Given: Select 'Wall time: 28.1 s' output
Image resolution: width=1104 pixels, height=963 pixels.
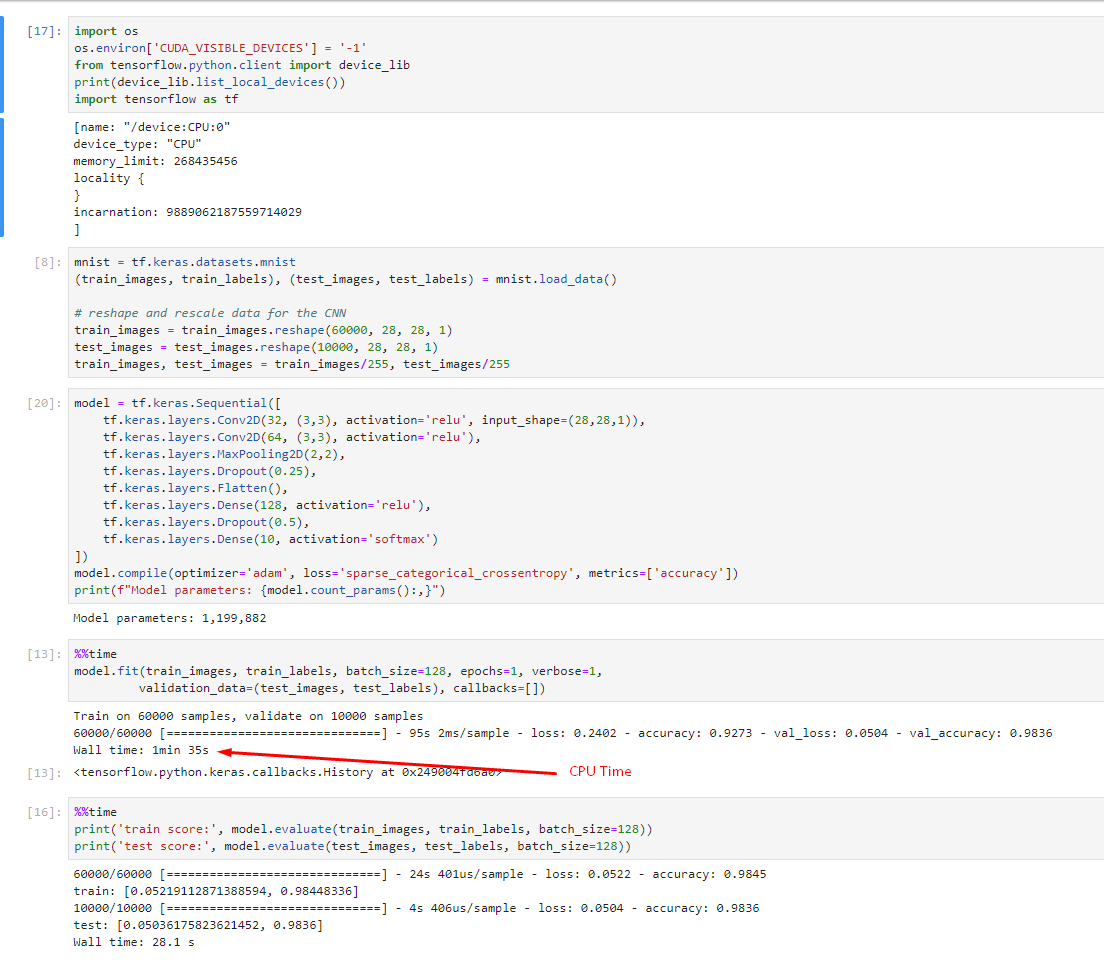Looking at the screenshot, I should point(134,942).
